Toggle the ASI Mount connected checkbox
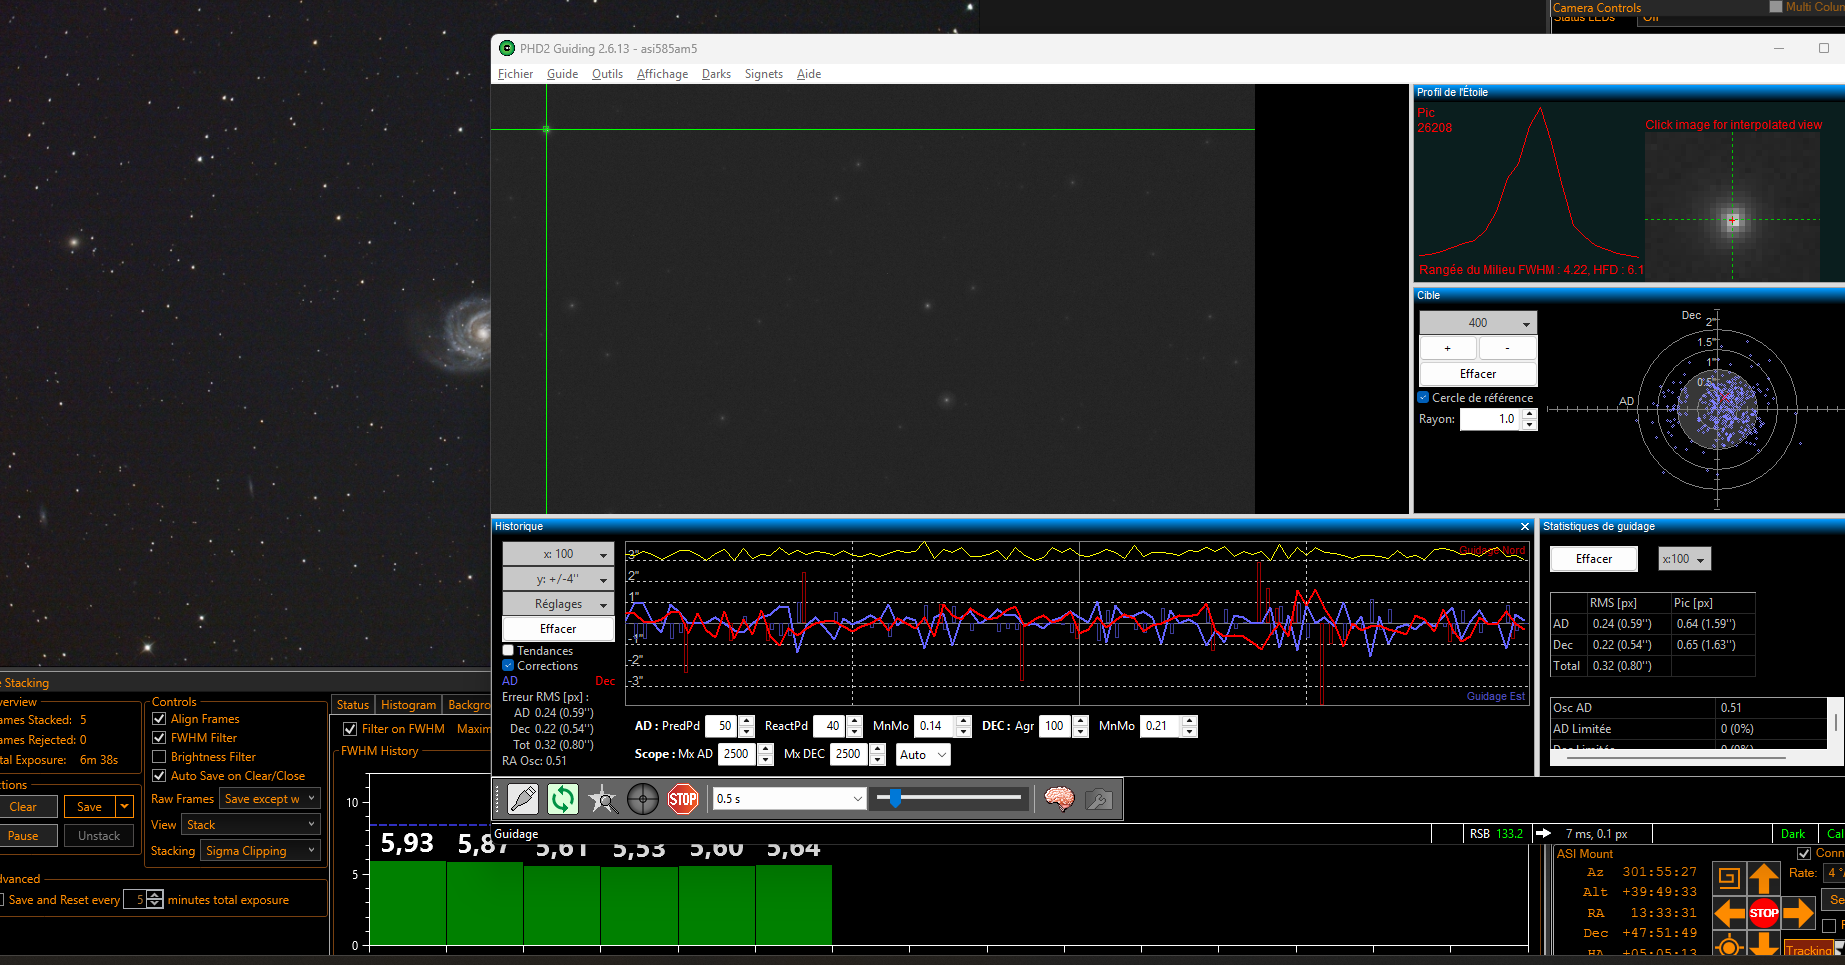Image resolution: width=1845 pixels, height=965 pixels. click(x=1804, y=853)
